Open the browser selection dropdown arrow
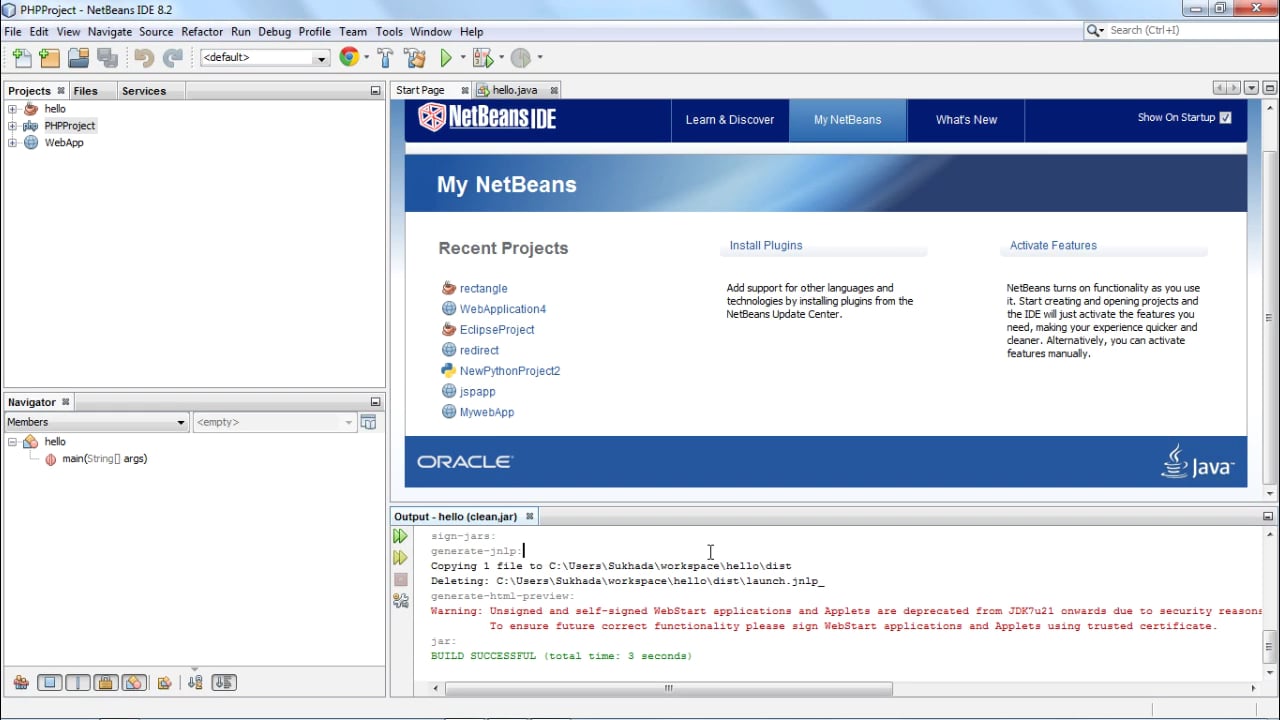The image size is (1280, 720). pos(366,58)
